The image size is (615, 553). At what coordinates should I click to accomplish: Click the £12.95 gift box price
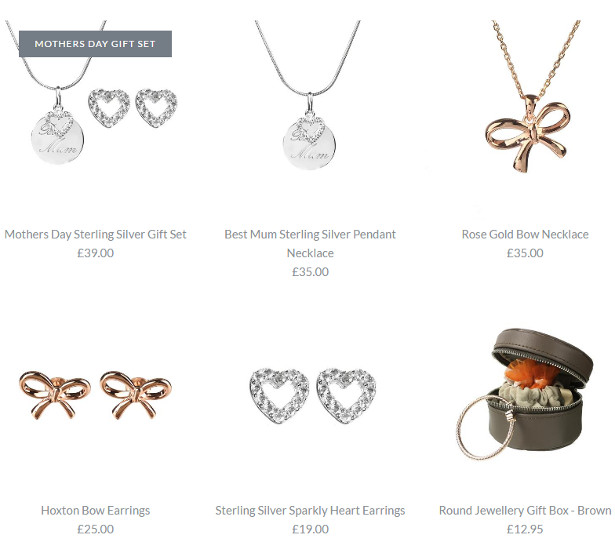pyautogui.click(x=525, y=529)
